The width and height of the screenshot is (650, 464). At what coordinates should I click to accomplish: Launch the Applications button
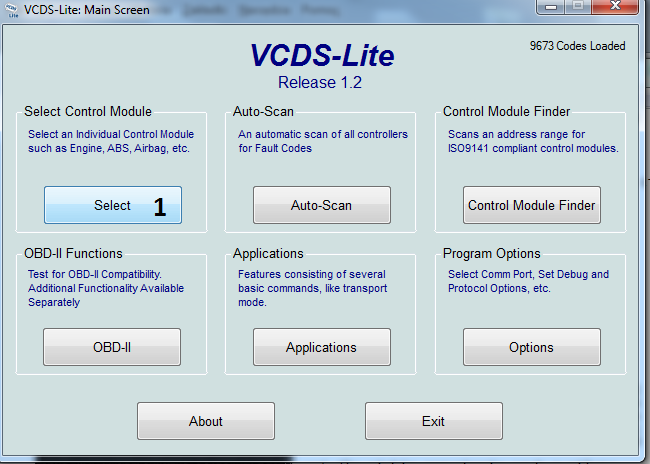click(x=322, y=347)
